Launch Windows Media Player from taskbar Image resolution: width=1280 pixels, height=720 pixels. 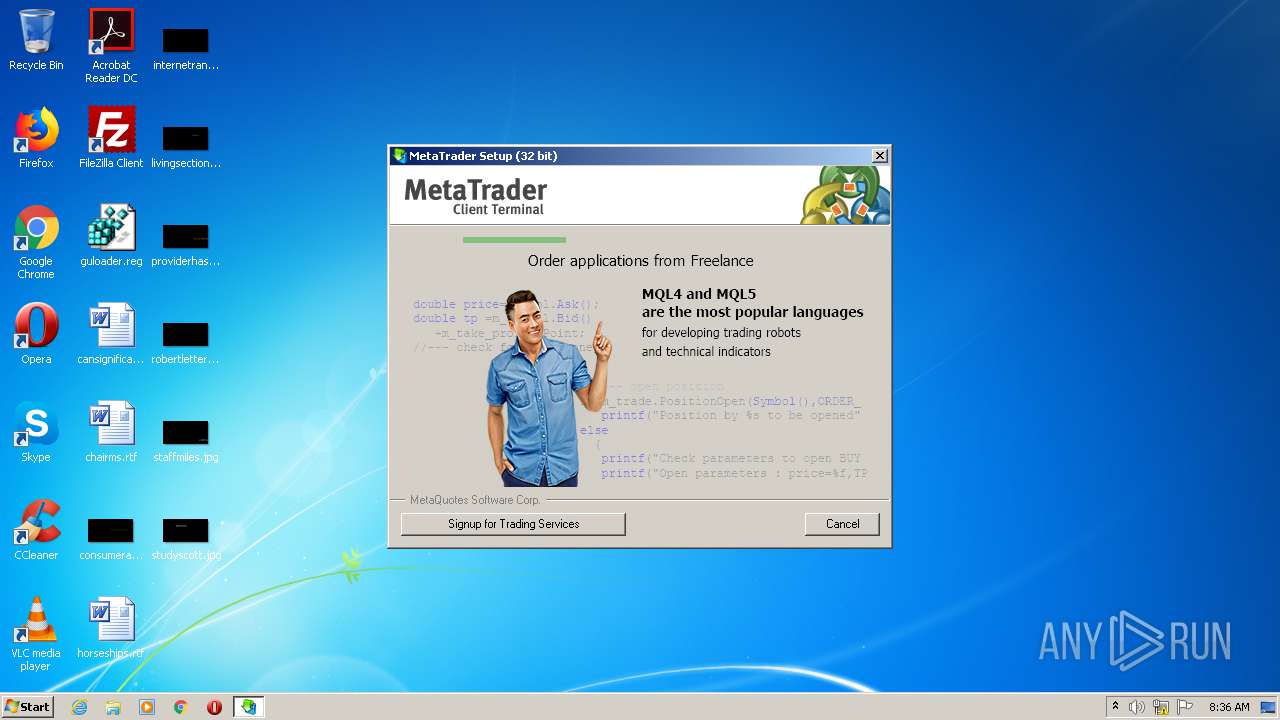pyautogui.click(x=147, y=707)
